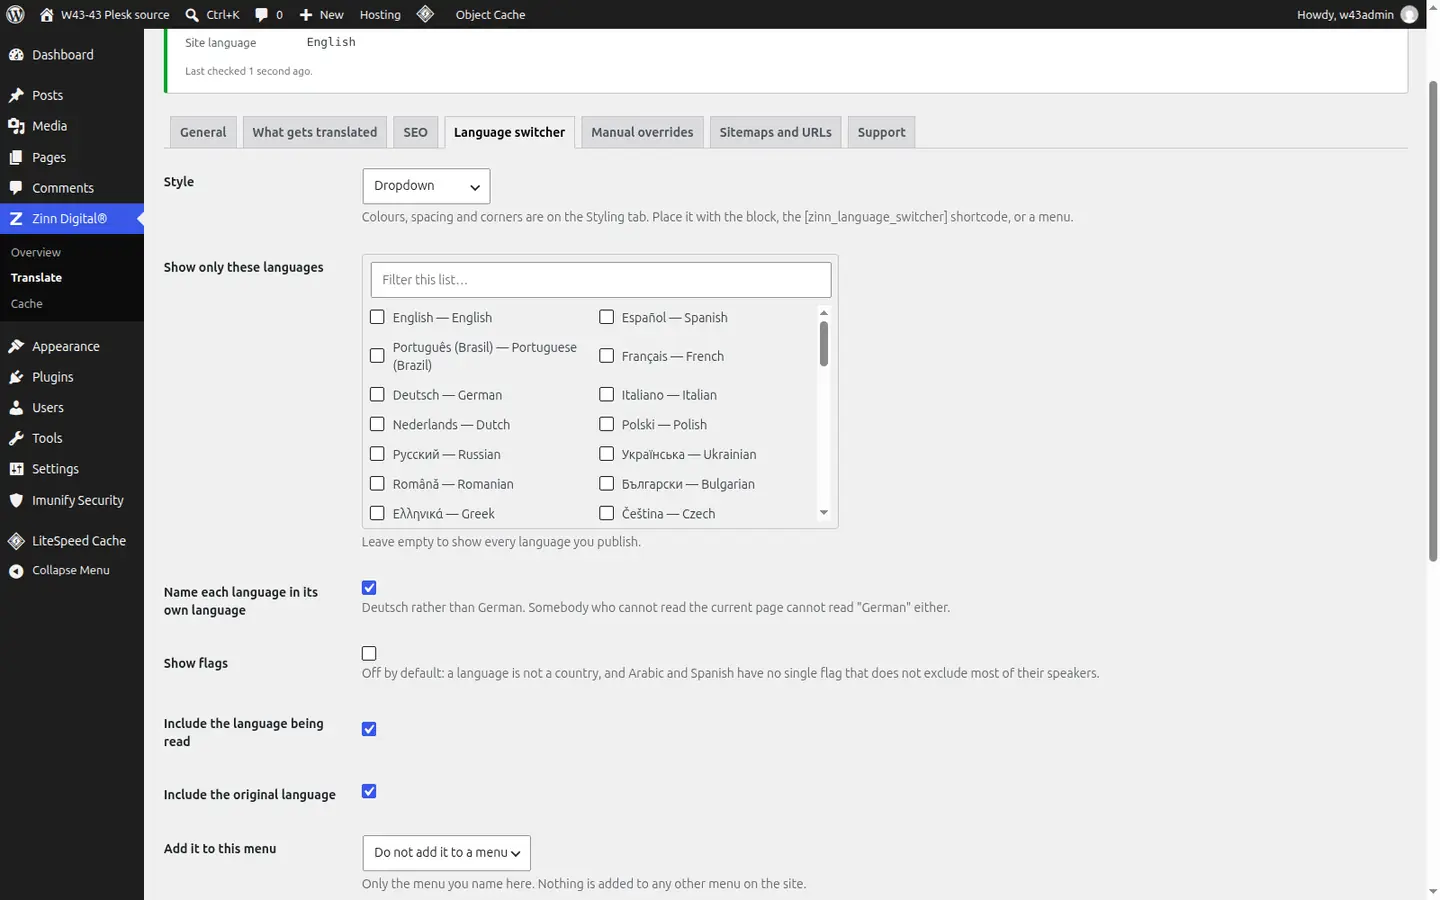Image resolution: width=1440 pixels, height=900 pixels.
Task: Open Plugins in the sidebar
Action: [72, 377]
